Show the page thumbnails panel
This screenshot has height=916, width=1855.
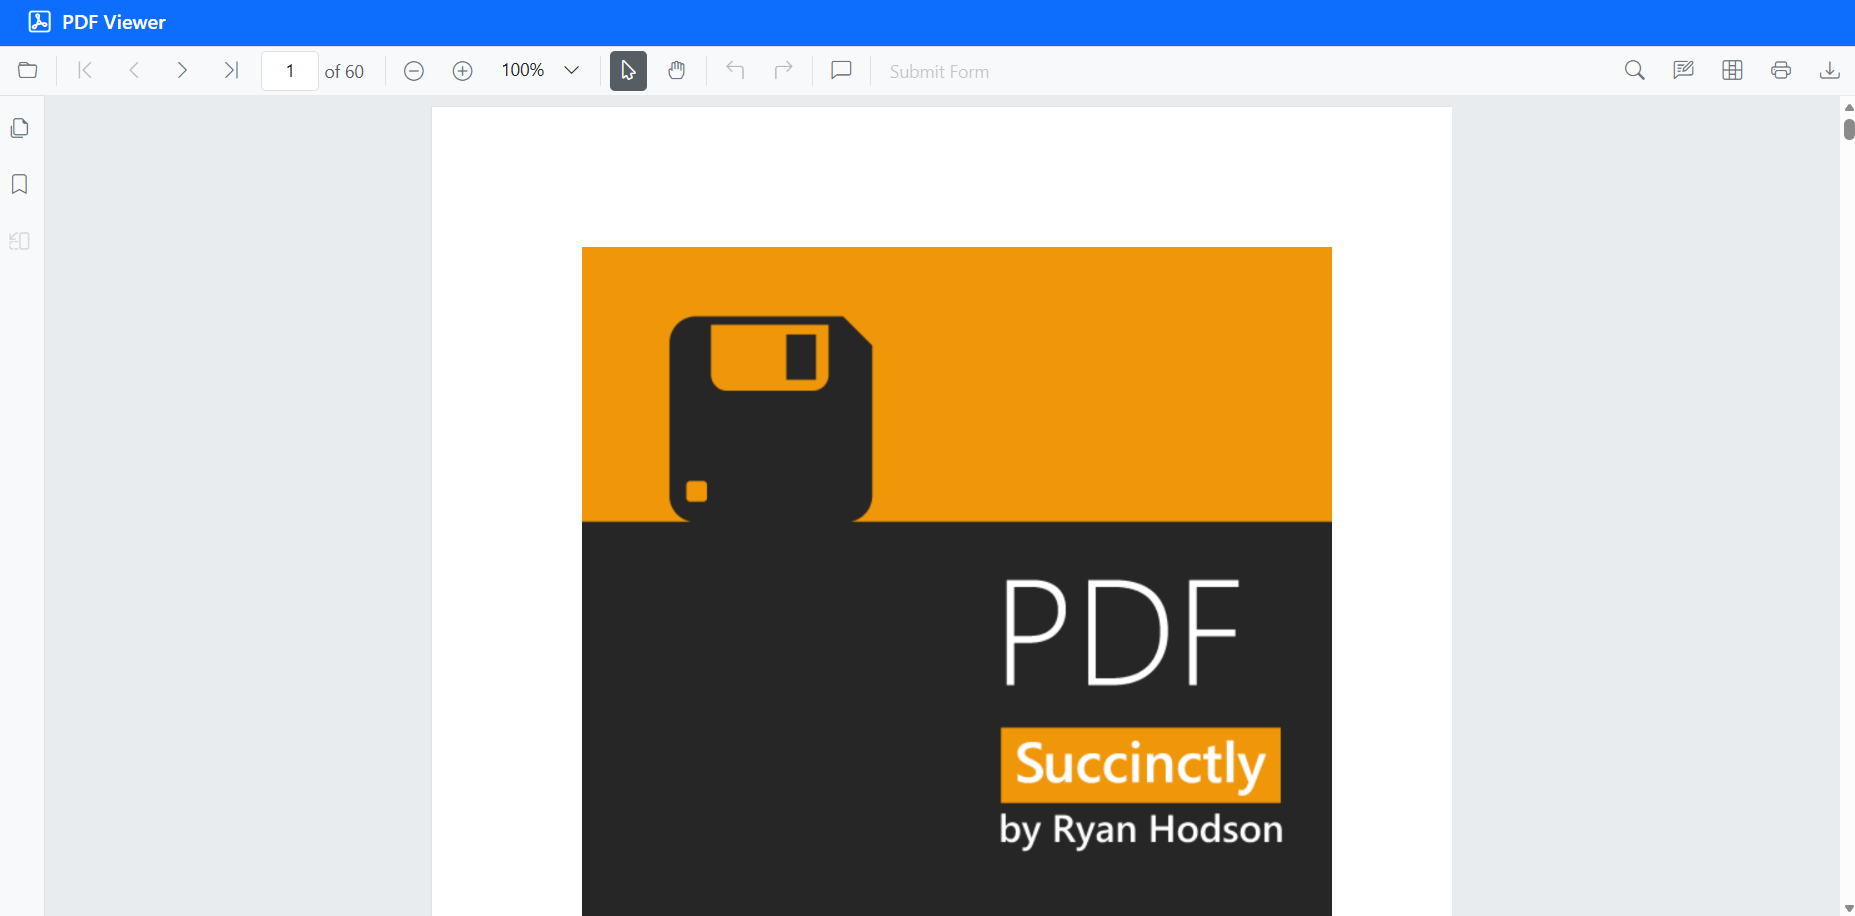click(20, 128)
